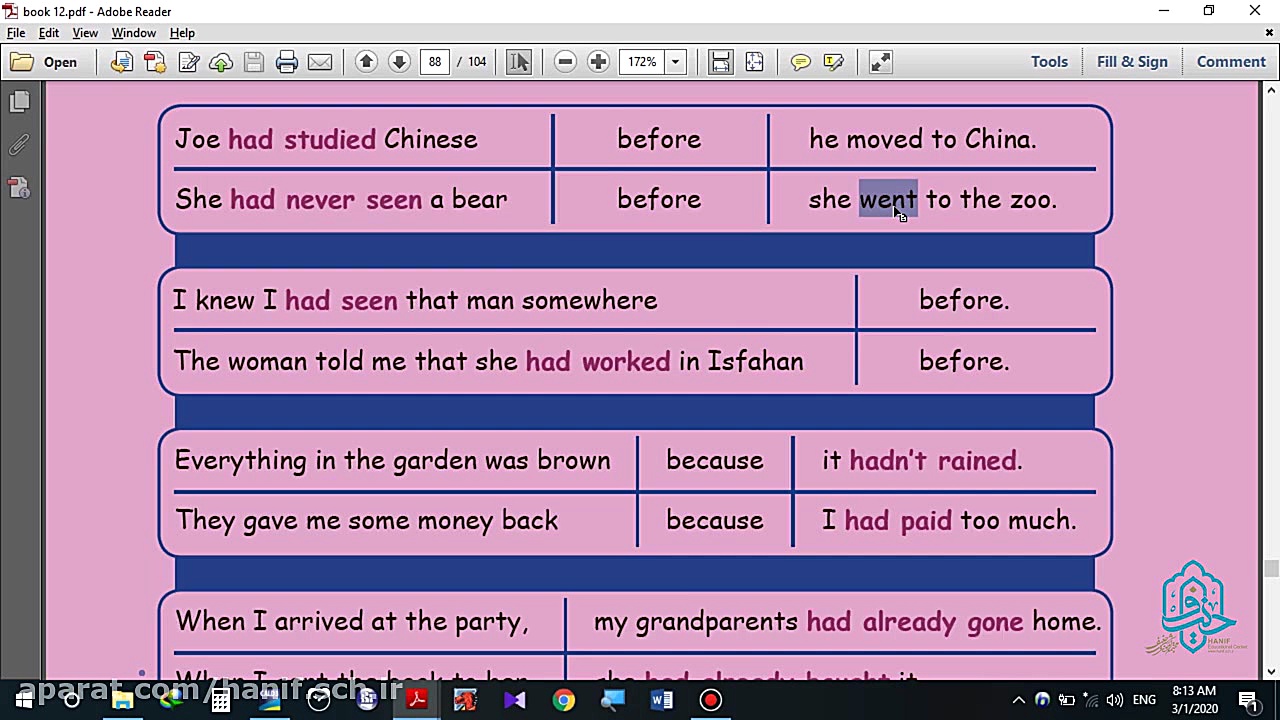Click the volume speaker tray icon
The image size is (1280, 720).
click(x=1115, y=700)
